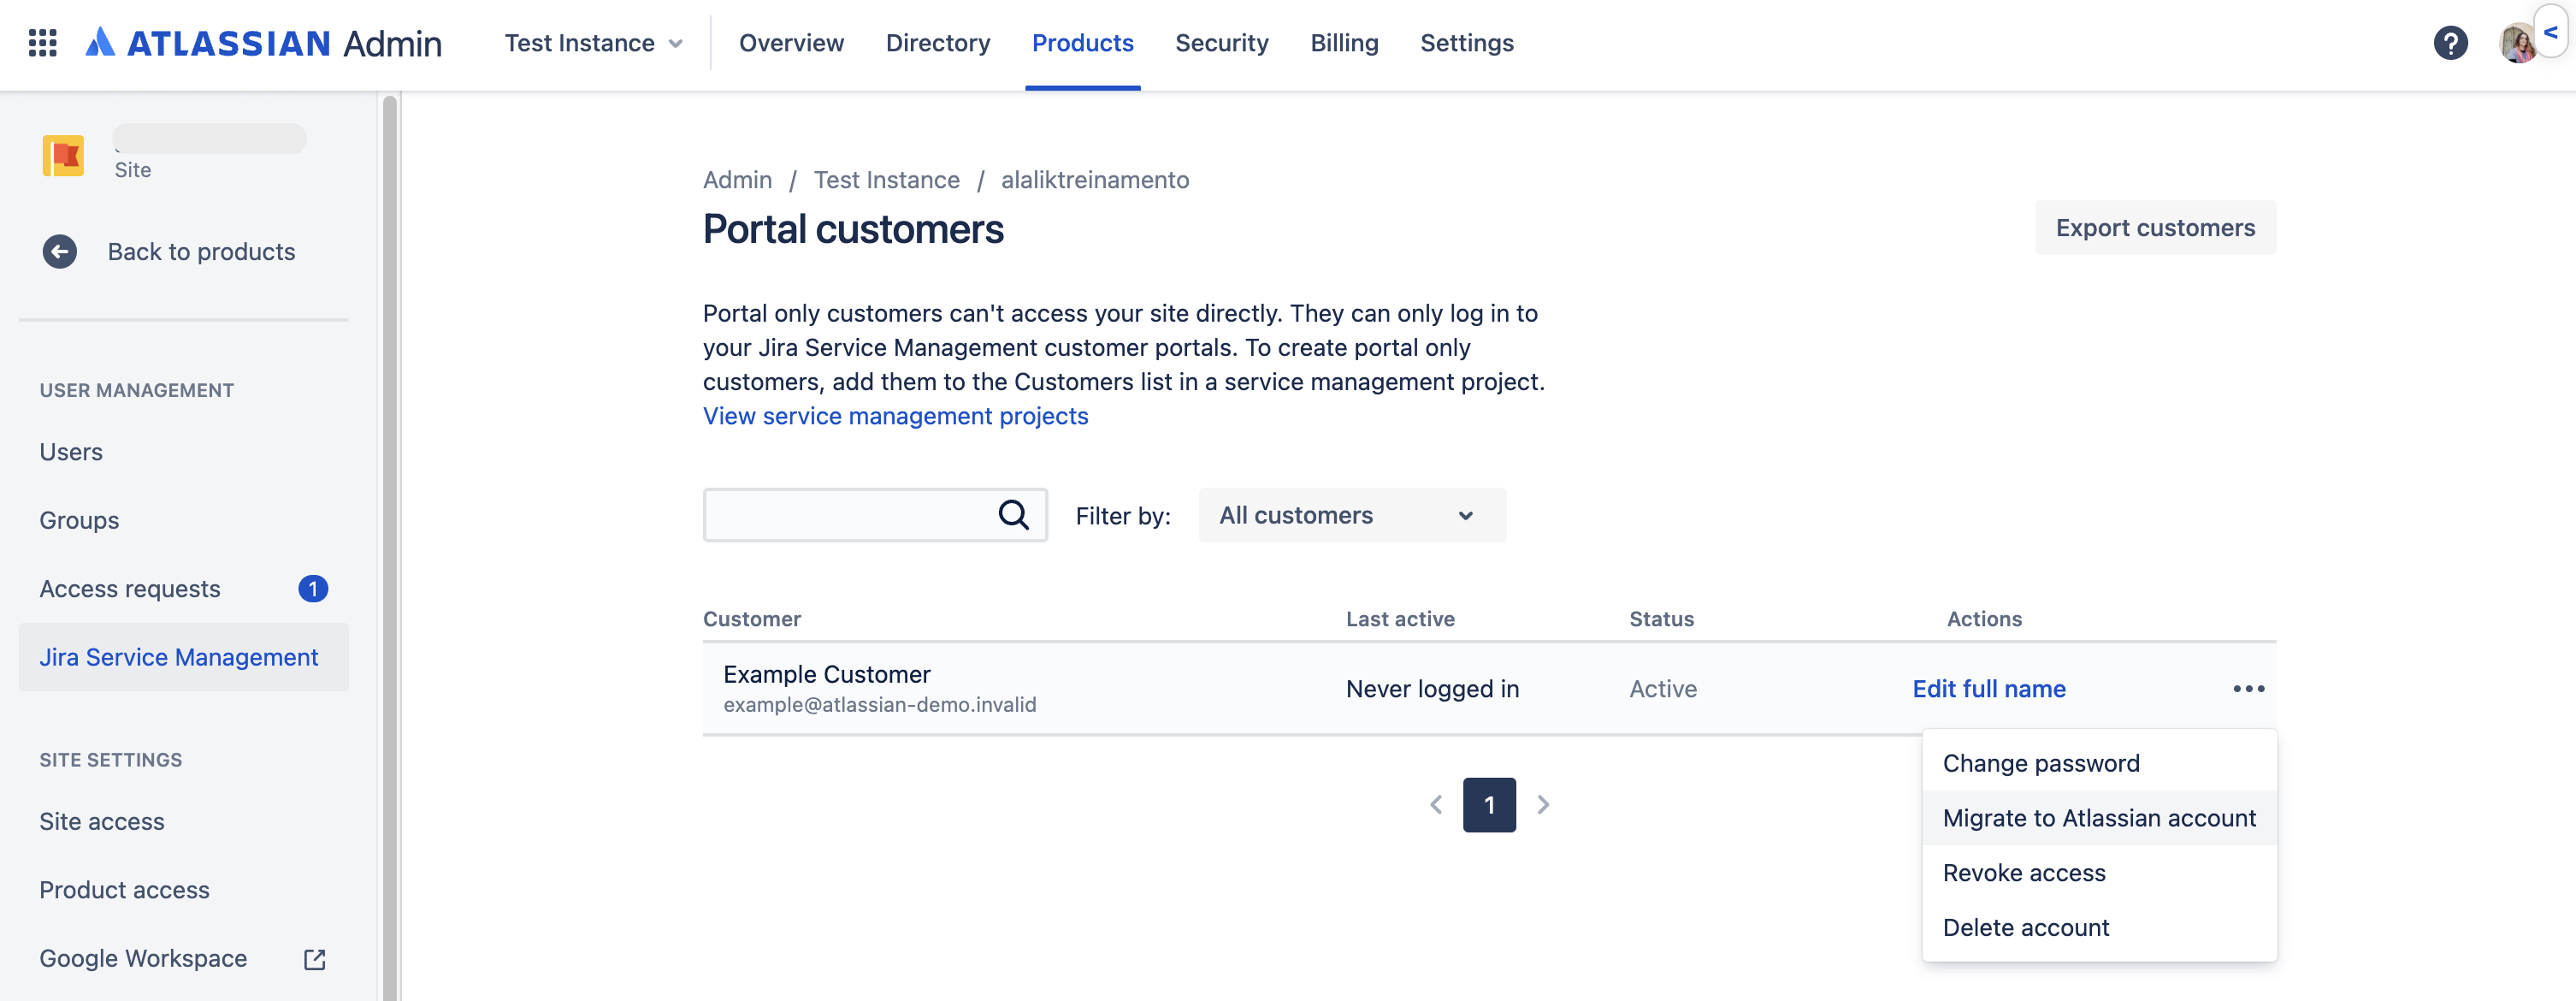The height and width of the screenshot is (1001, 2576).
Task: Open the help question mark icon
Action: [2449, 43]
